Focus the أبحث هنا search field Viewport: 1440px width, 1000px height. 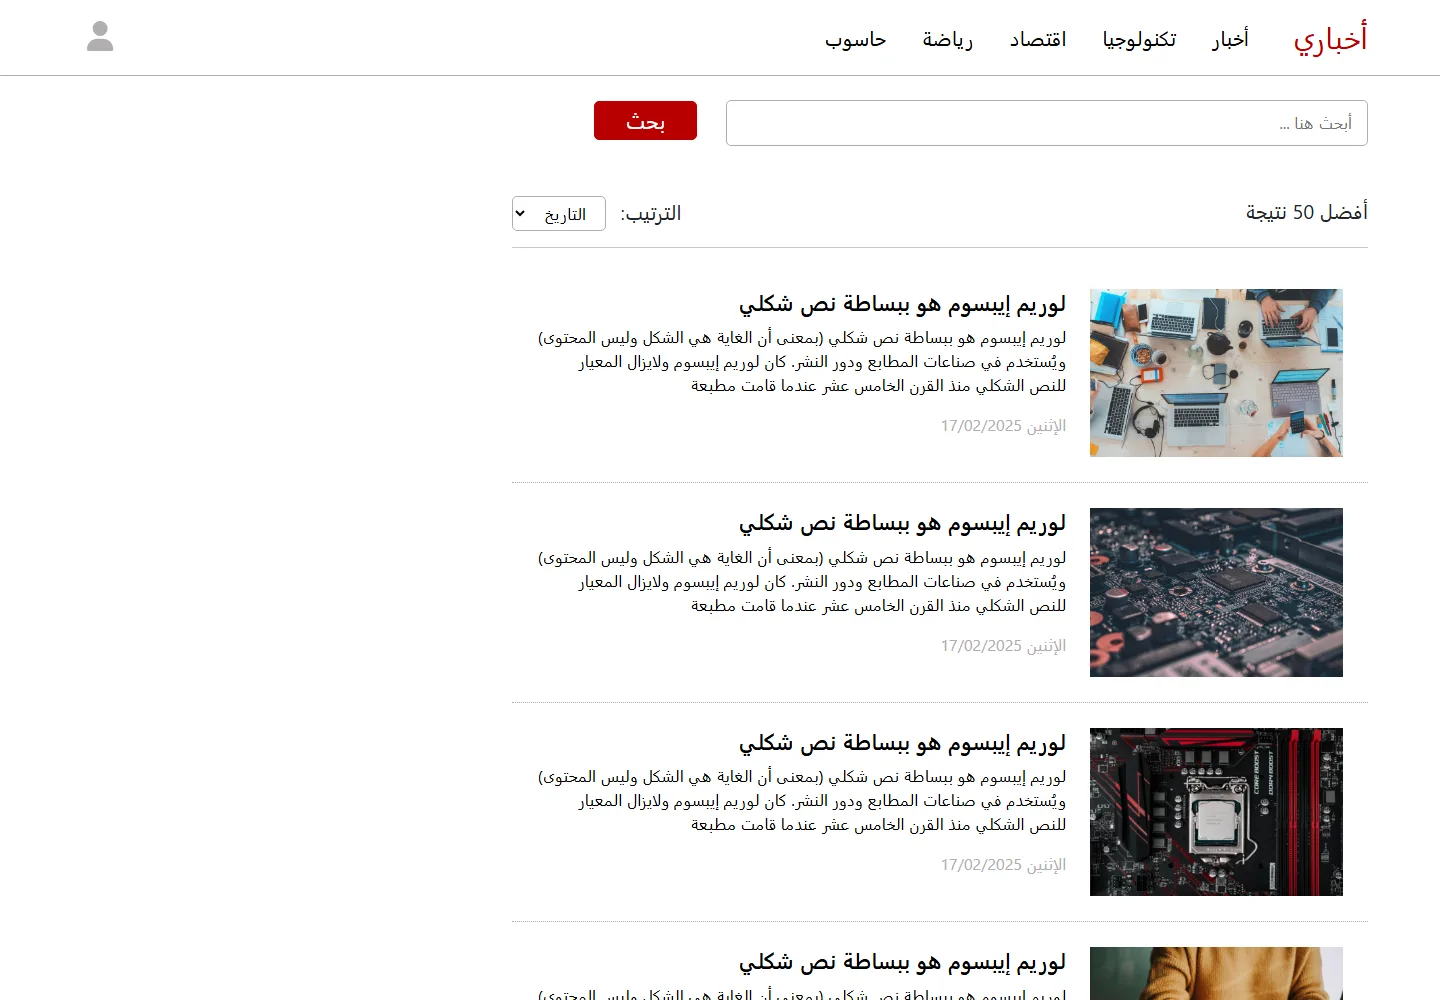click(1047, 123)
